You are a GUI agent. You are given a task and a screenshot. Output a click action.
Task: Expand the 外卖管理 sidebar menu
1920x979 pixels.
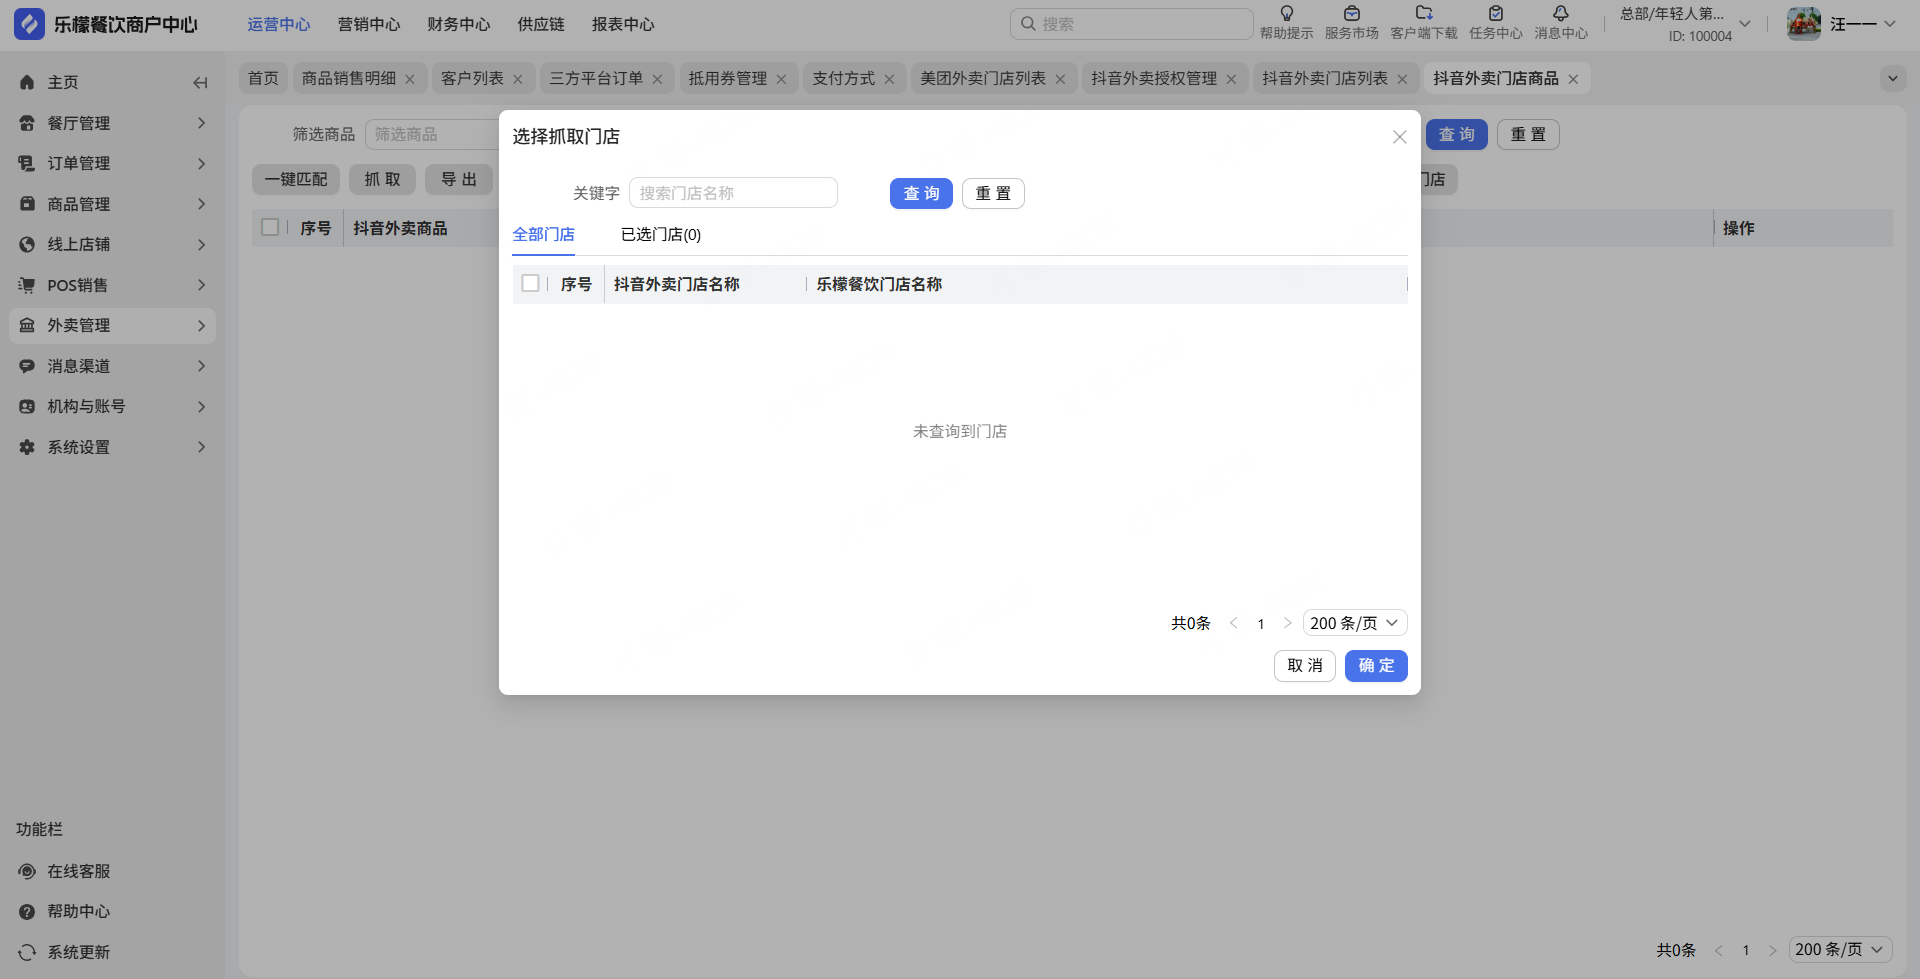[x=112, y=325]
